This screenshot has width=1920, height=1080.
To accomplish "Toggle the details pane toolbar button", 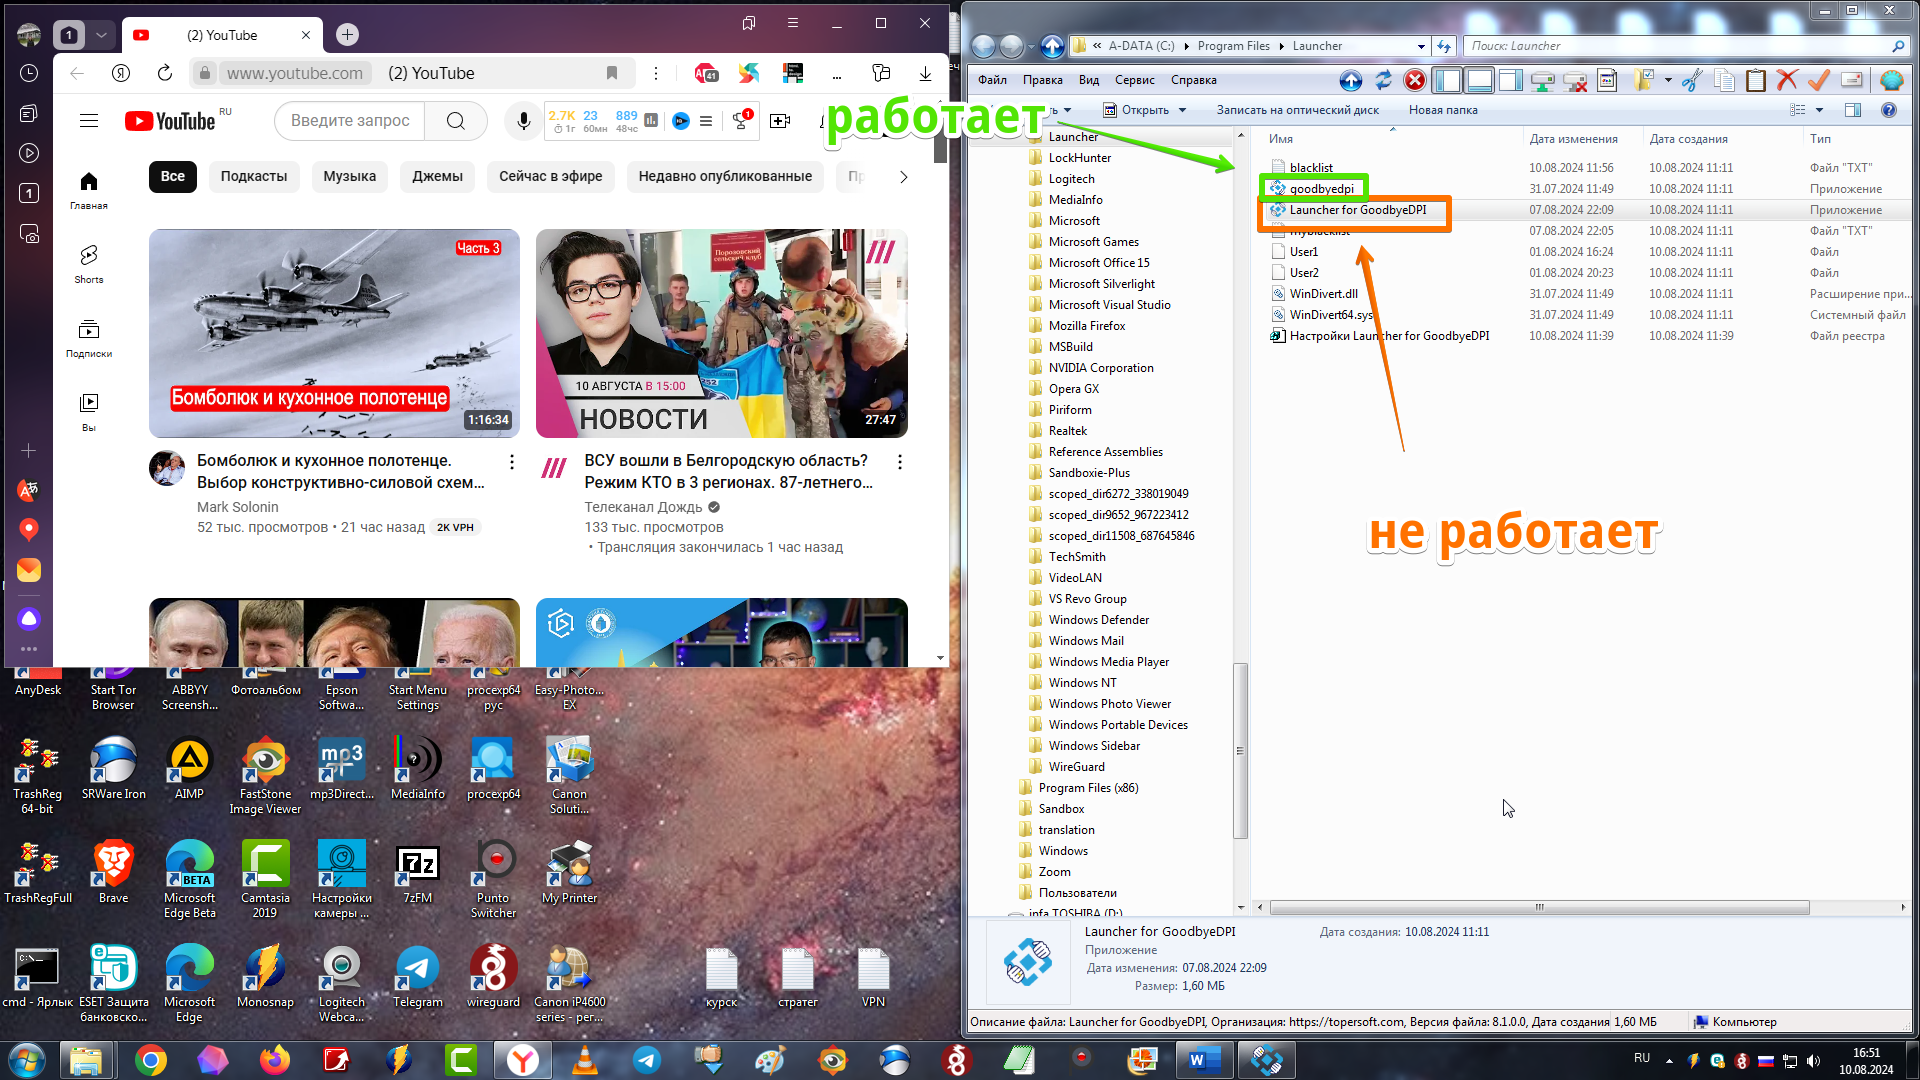I will click(1479, 81).
